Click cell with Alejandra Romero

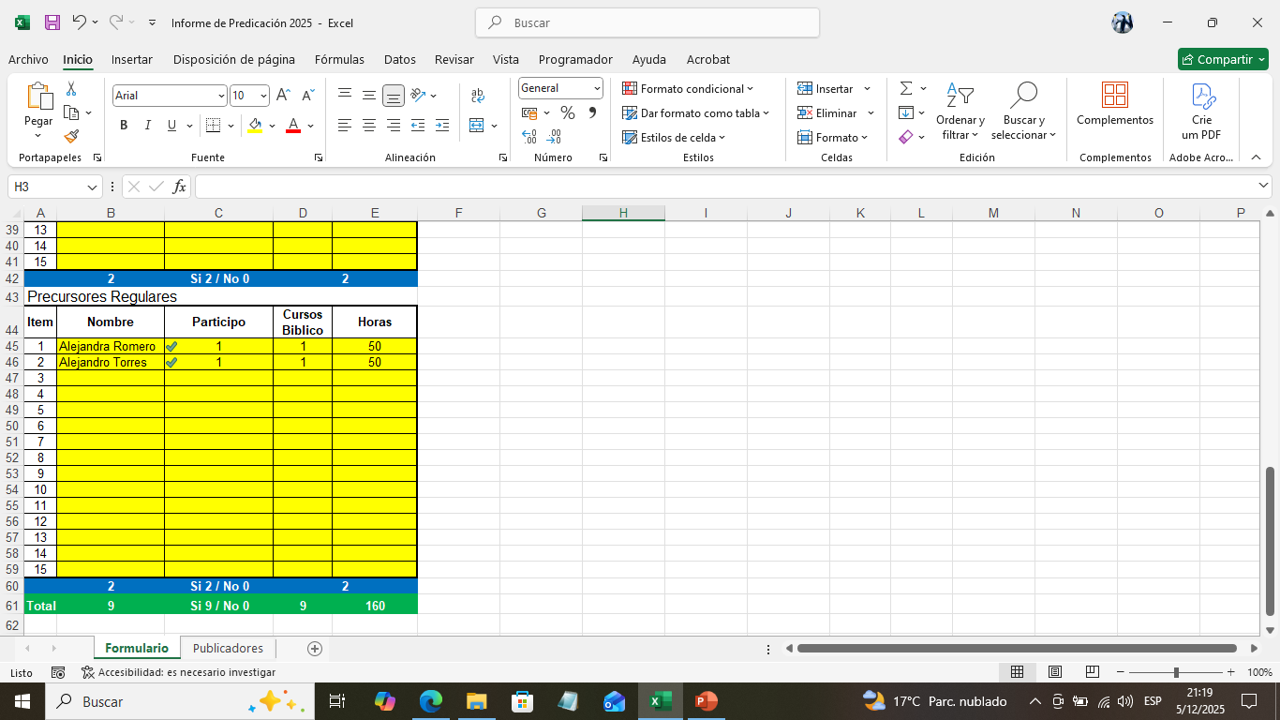point(110,346)
